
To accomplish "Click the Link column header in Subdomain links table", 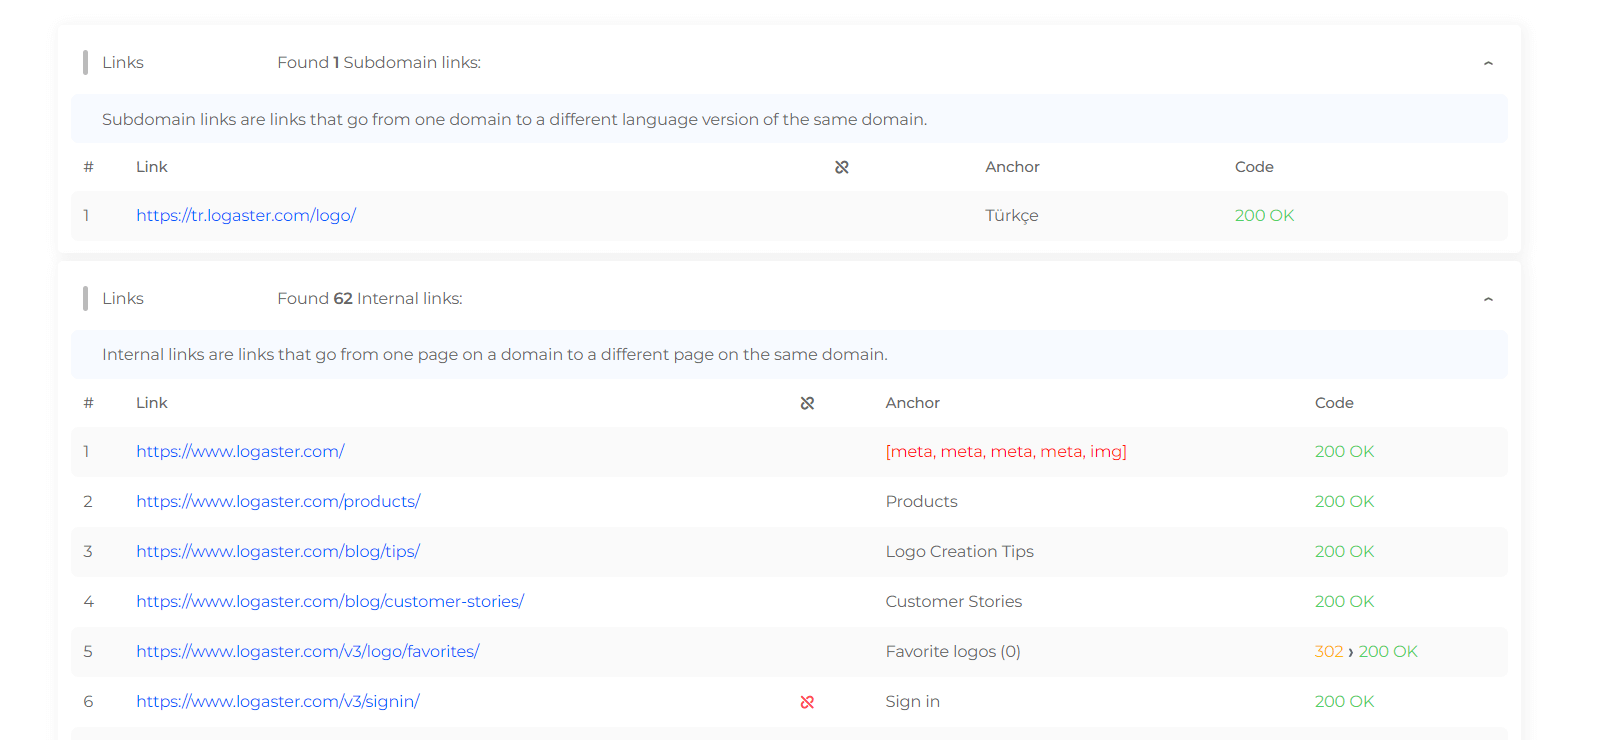I will point(152,167).
